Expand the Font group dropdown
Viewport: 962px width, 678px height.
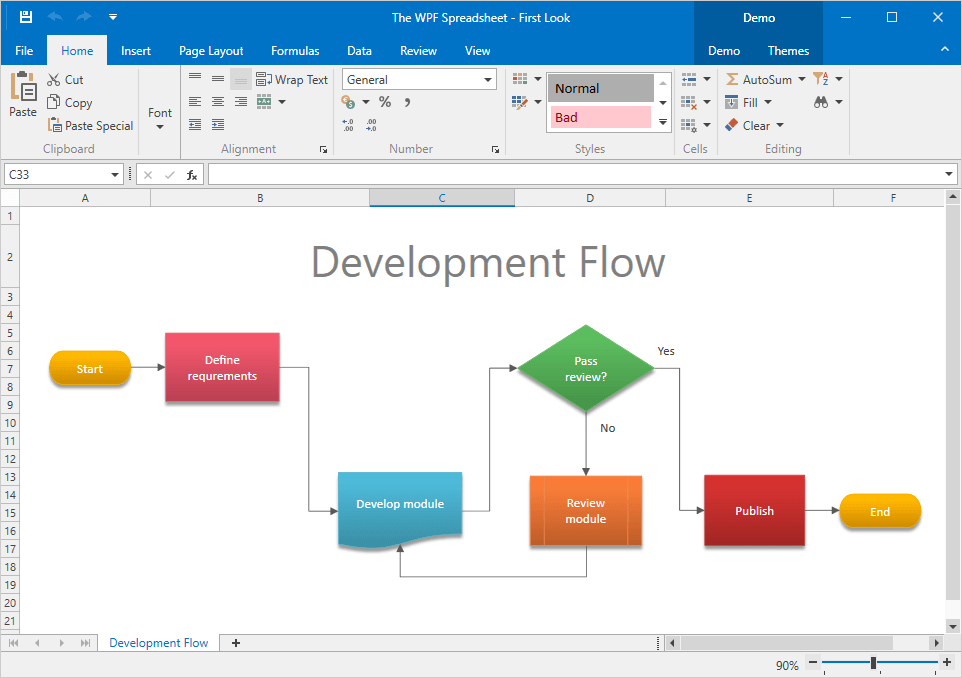pyautogui.click(x=160, y=118)
